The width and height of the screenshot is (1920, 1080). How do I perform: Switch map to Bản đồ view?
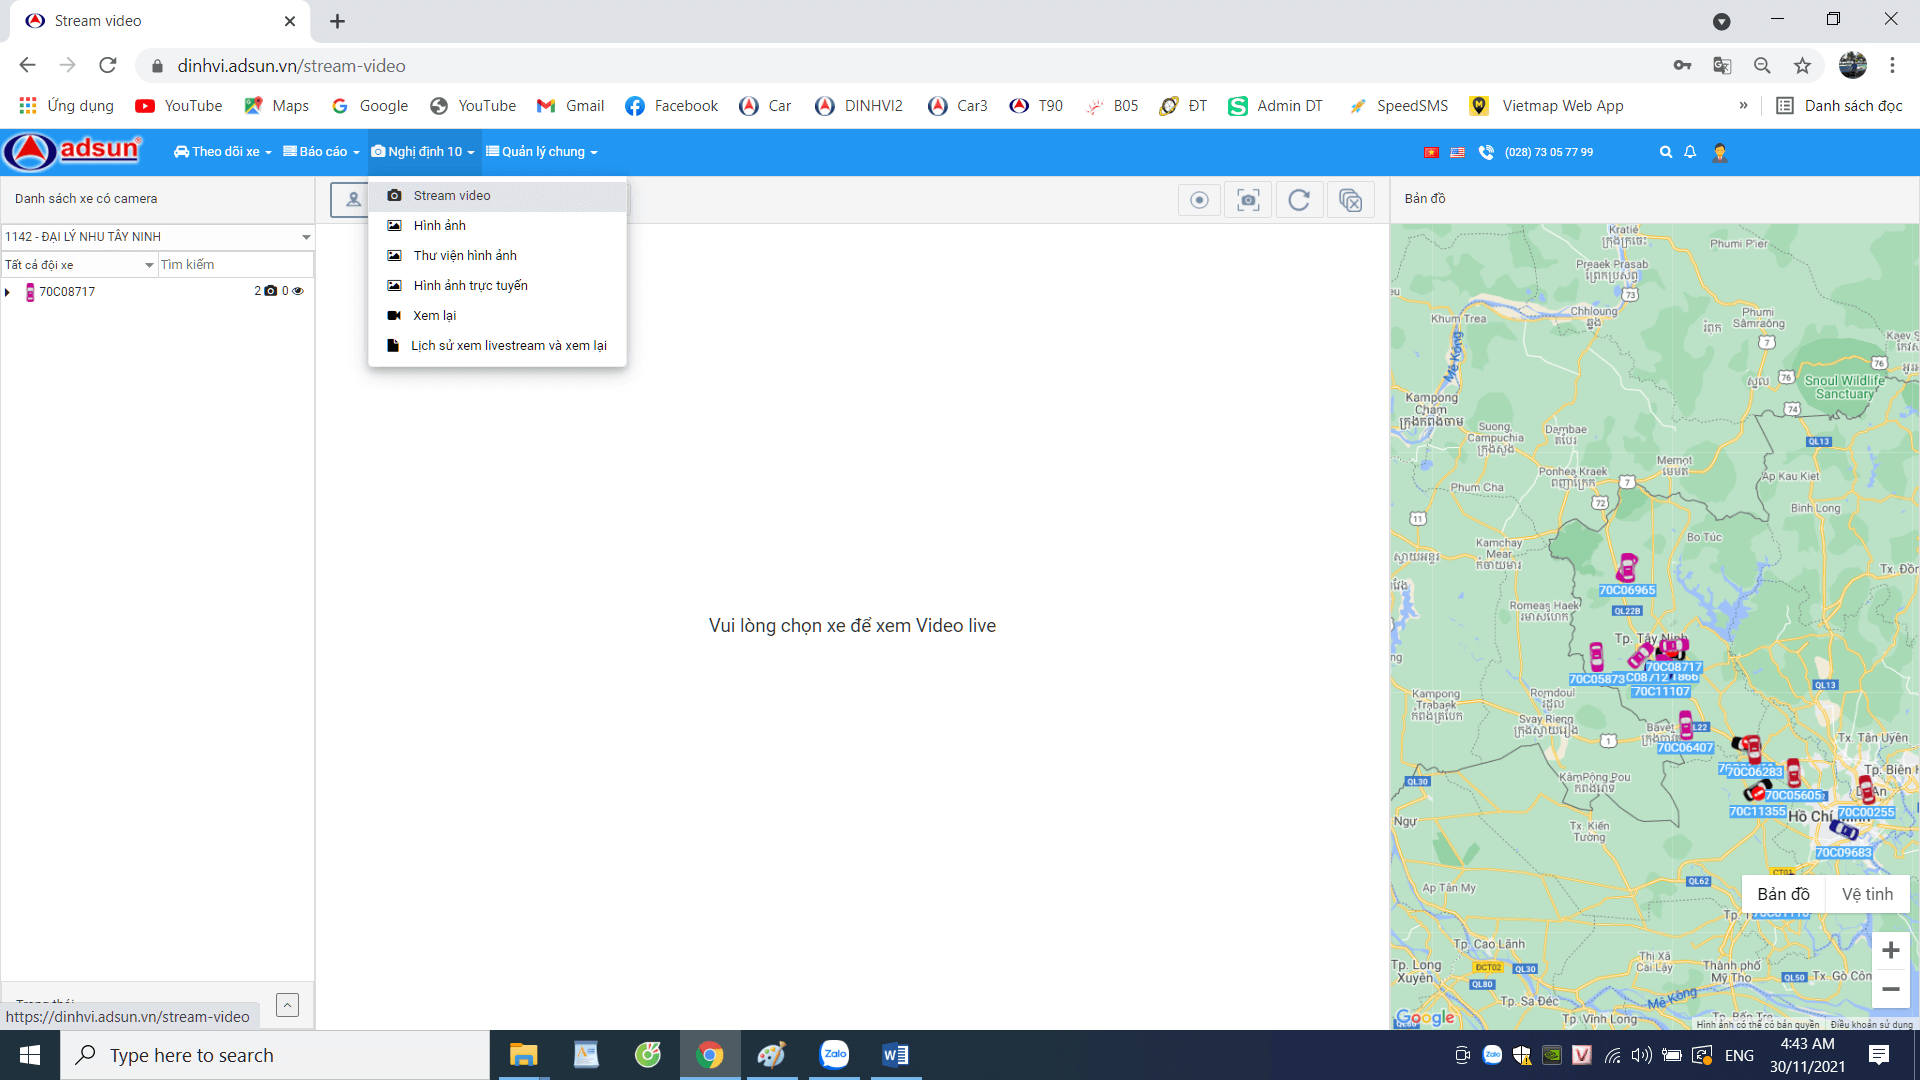1783,894
